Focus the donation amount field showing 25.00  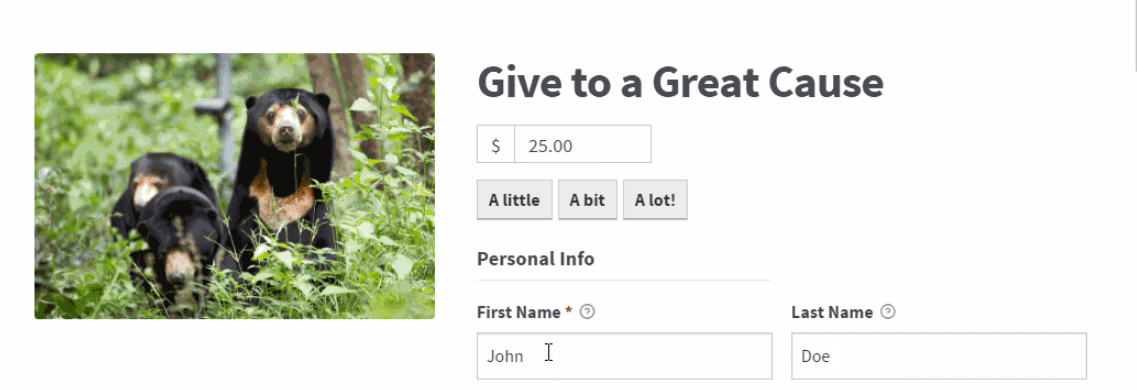(x=582, y=144)
